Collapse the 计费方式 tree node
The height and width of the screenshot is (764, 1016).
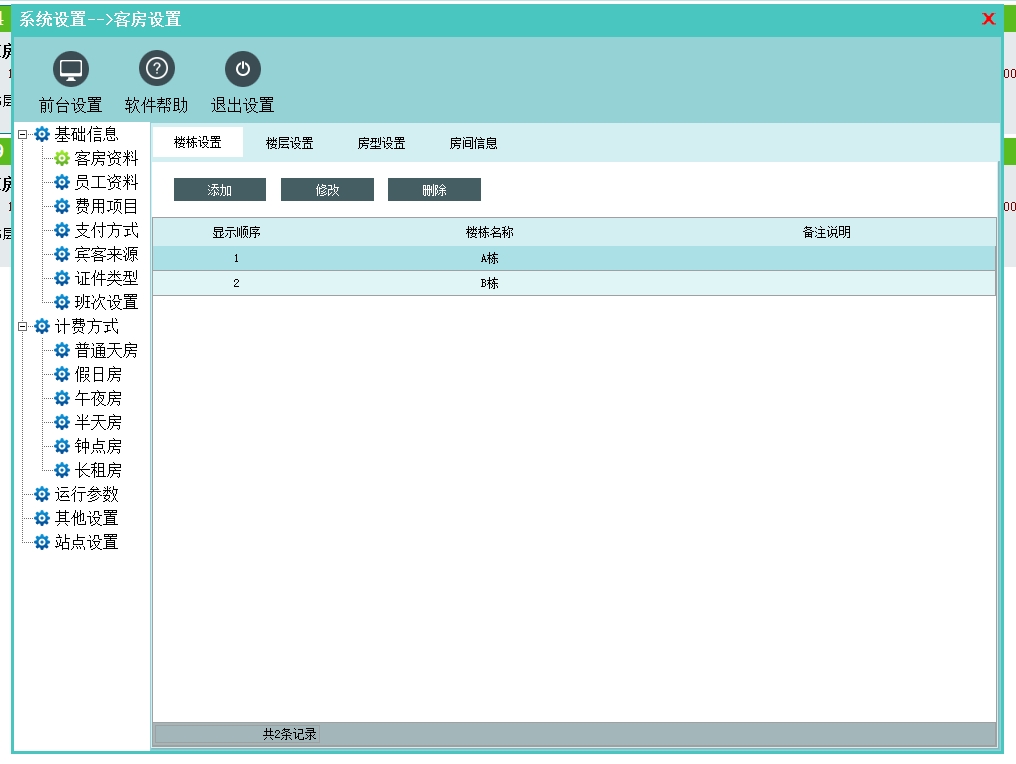[23, 326]
